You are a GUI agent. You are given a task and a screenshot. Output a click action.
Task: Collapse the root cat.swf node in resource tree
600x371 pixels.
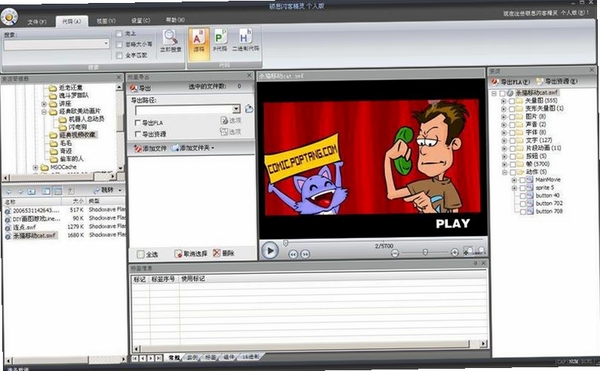[x=494, y=93]
